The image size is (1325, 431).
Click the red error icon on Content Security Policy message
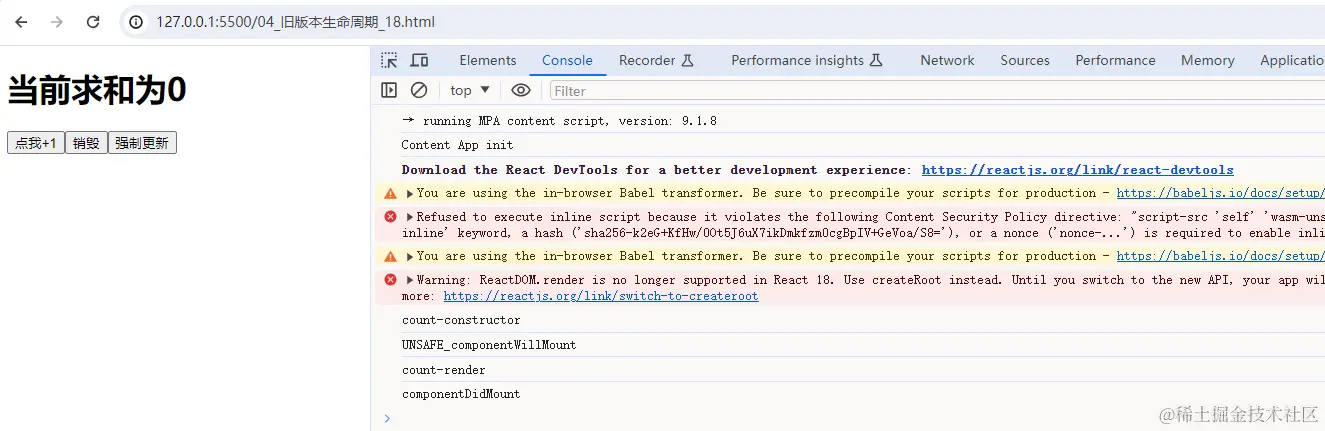(390, 217)
